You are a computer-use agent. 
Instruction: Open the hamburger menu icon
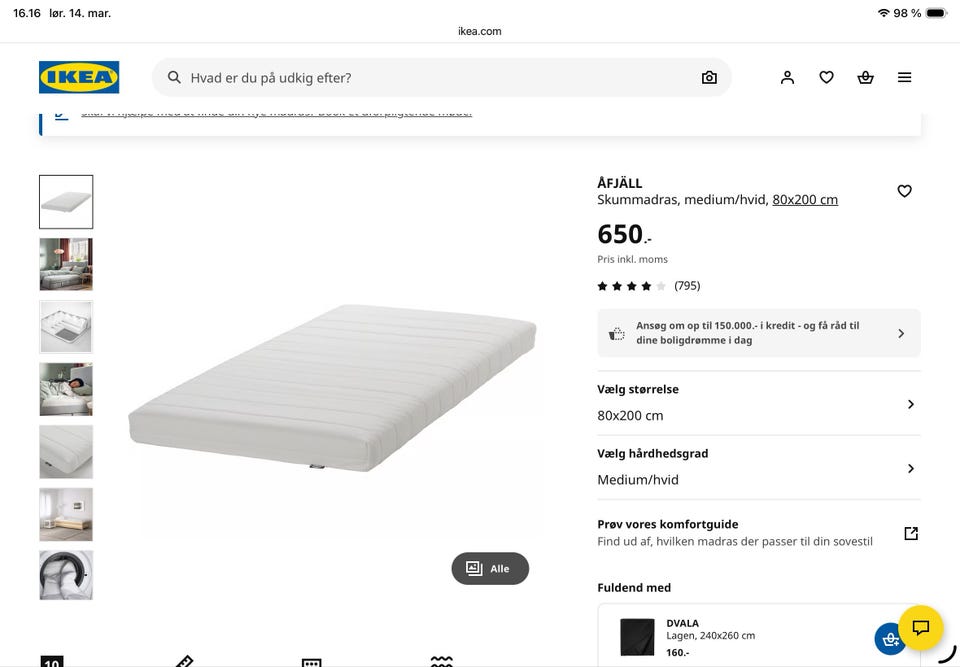[x=904, y=77]
